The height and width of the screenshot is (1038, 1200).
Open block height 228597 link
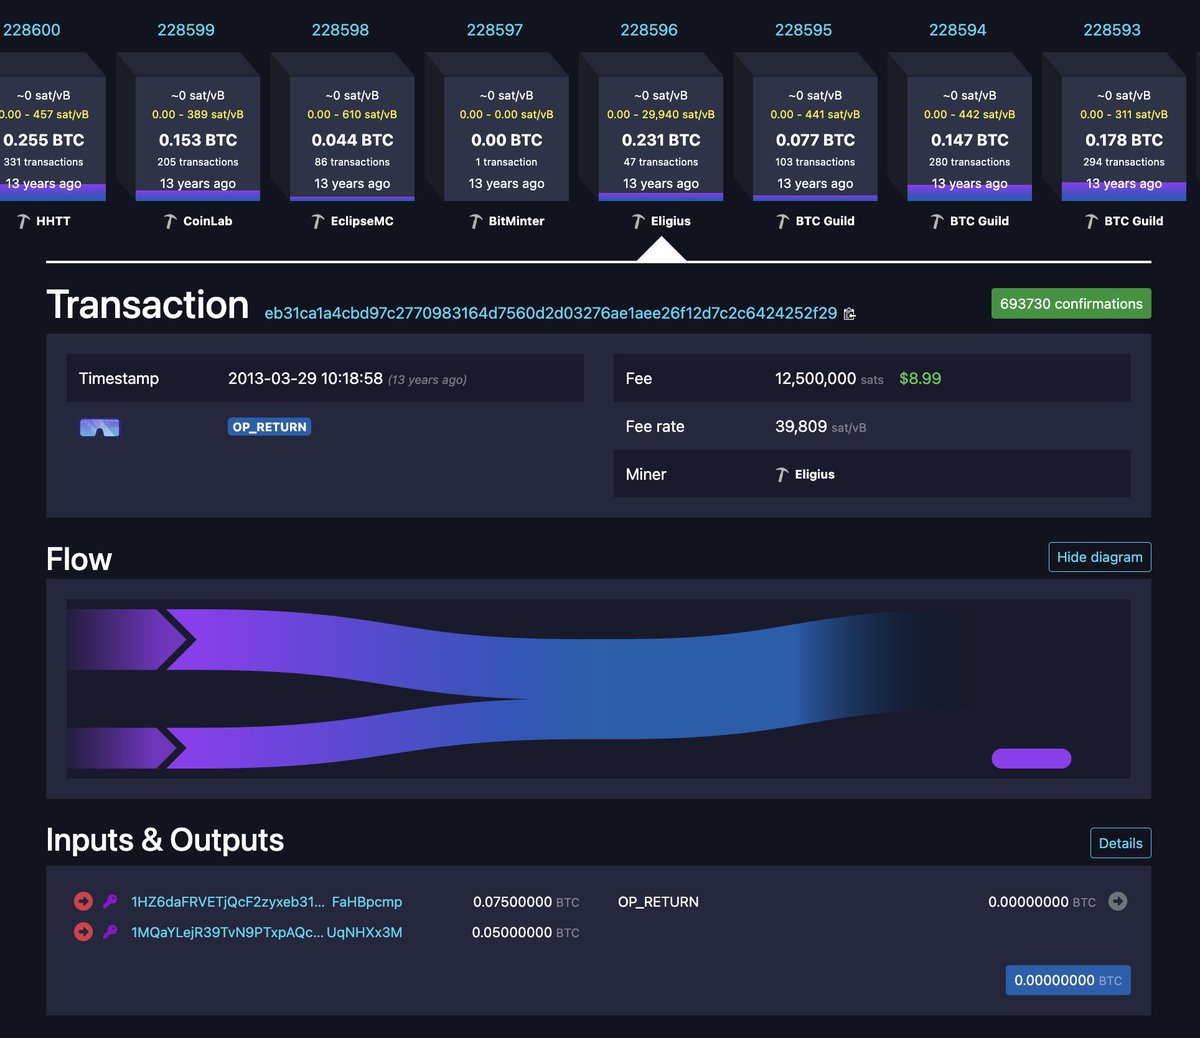(x=494, y=30)
